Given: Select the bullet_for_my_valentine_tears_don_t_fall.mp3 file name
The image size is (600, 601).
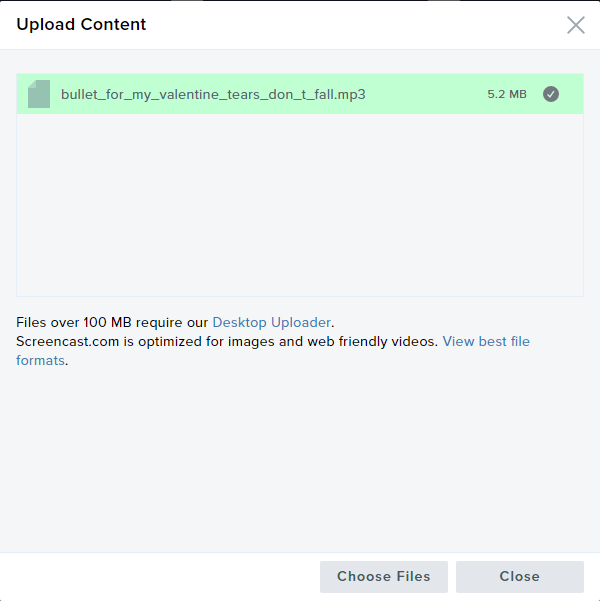Looking at the screenshot, I should tap(213, 94).
